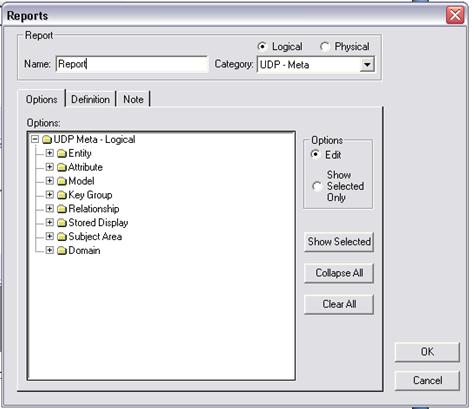Select the UDP Meta - Logical root label
Image resolution: width=474 pixels, height=409 pixels.
pyautogui.click(x=94, y=139)
